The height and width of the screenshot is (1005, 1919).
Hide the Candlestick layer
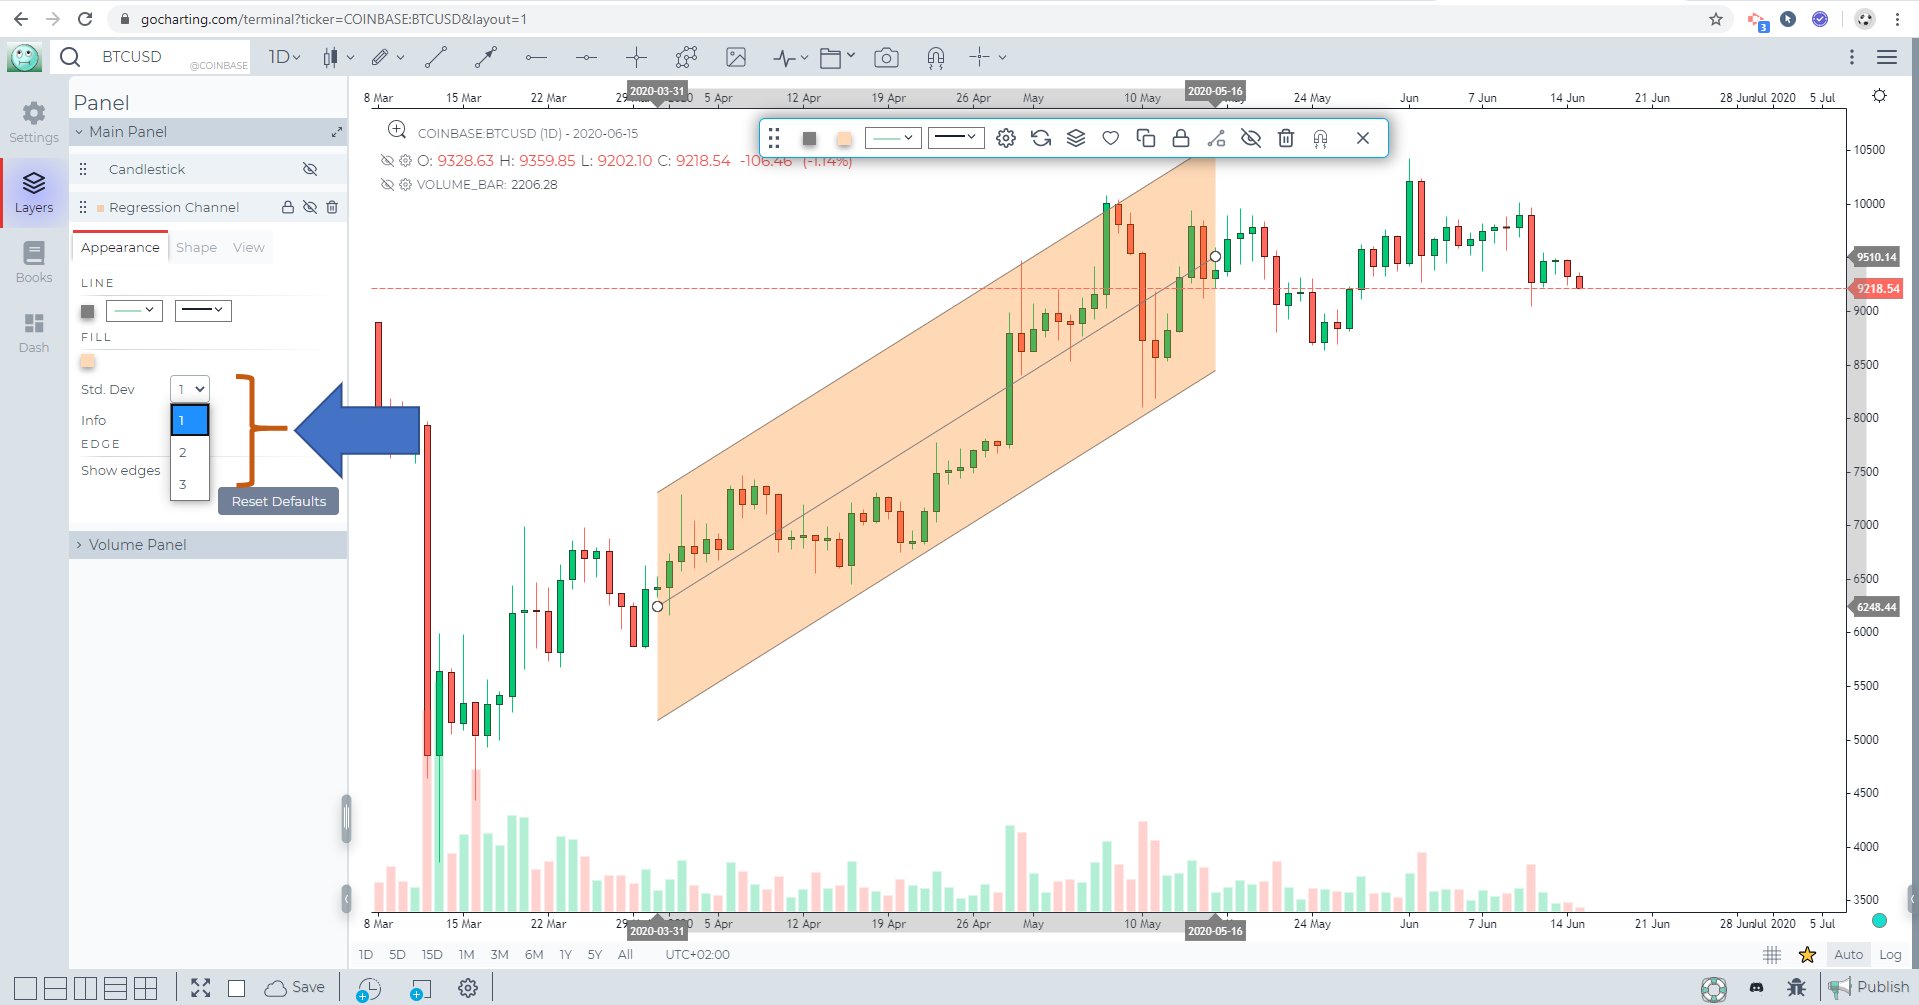pyautogui.click(x=310, y=169)
